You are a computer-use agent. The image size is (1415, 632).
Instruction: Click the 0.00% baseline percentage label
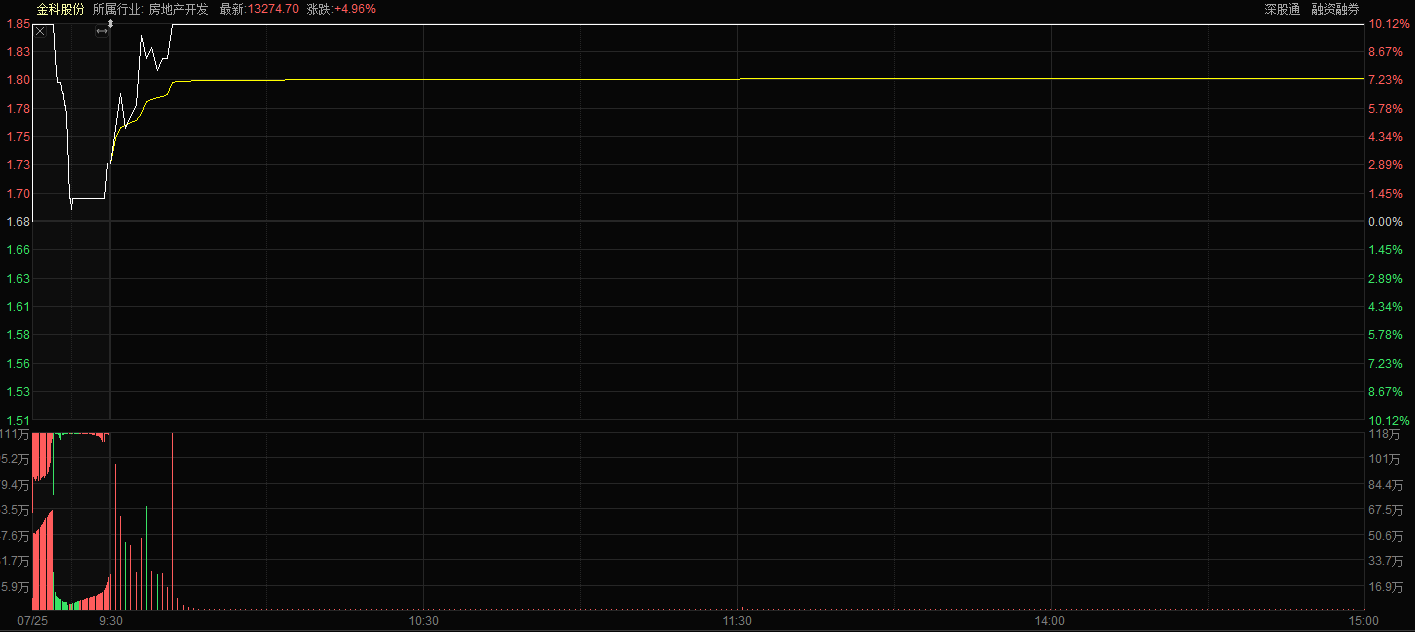[1385, 221]
